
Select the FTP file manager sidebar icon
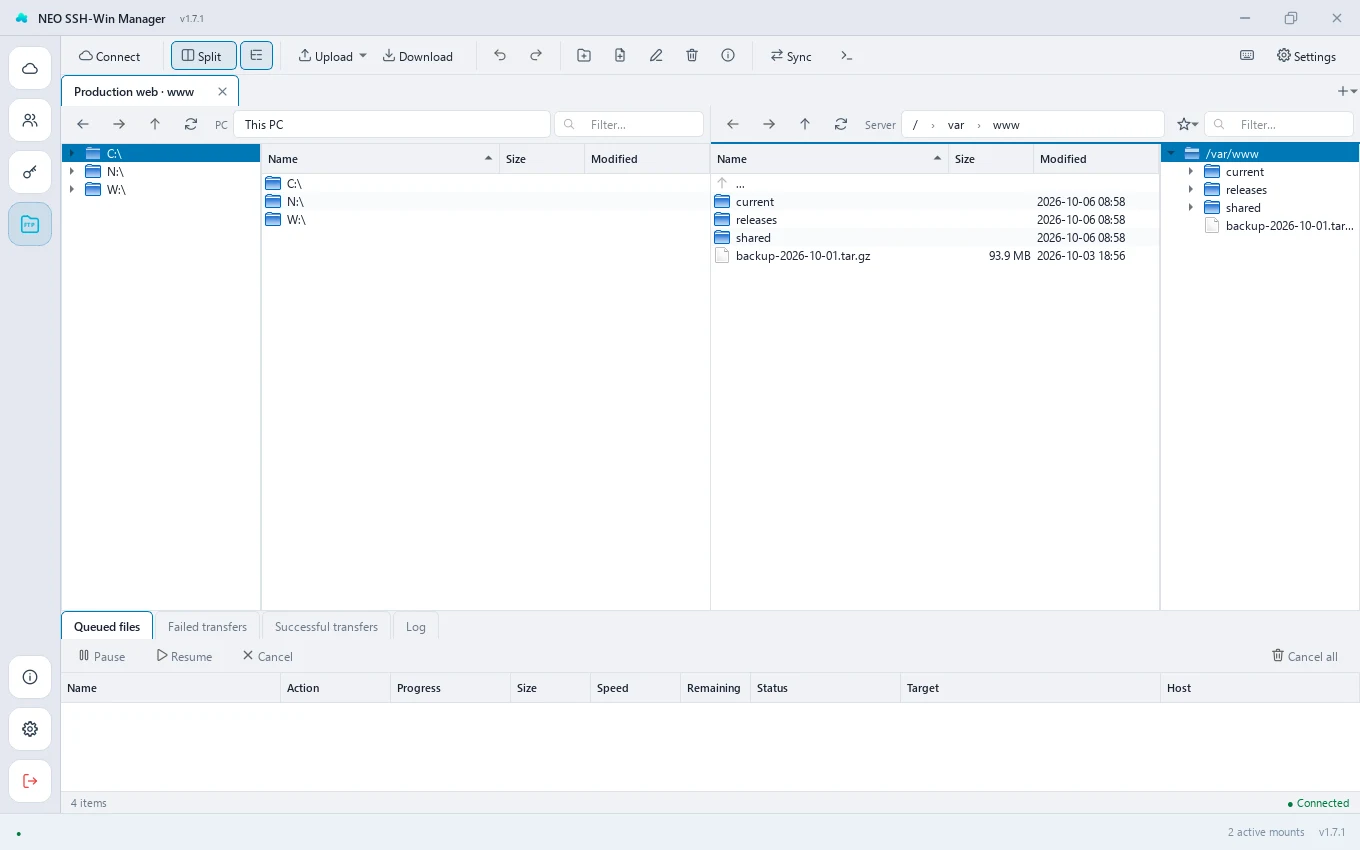point(30,224)
